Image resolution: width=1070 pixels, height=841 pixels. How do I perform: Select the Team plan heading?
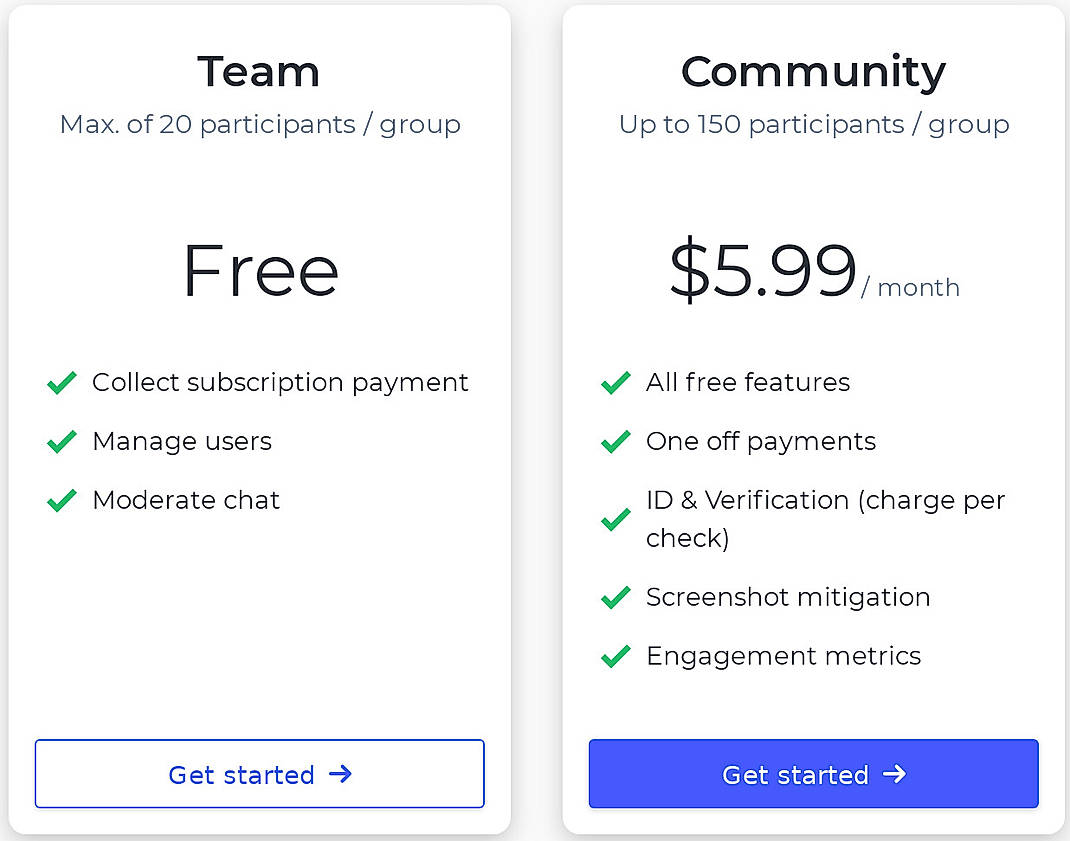[259, 71]
